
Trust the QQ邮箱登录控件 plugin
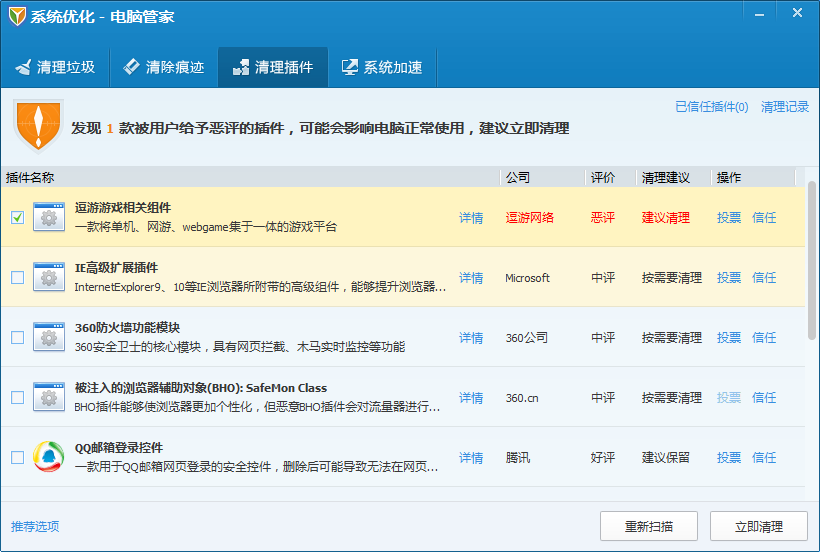click(764, 458)
